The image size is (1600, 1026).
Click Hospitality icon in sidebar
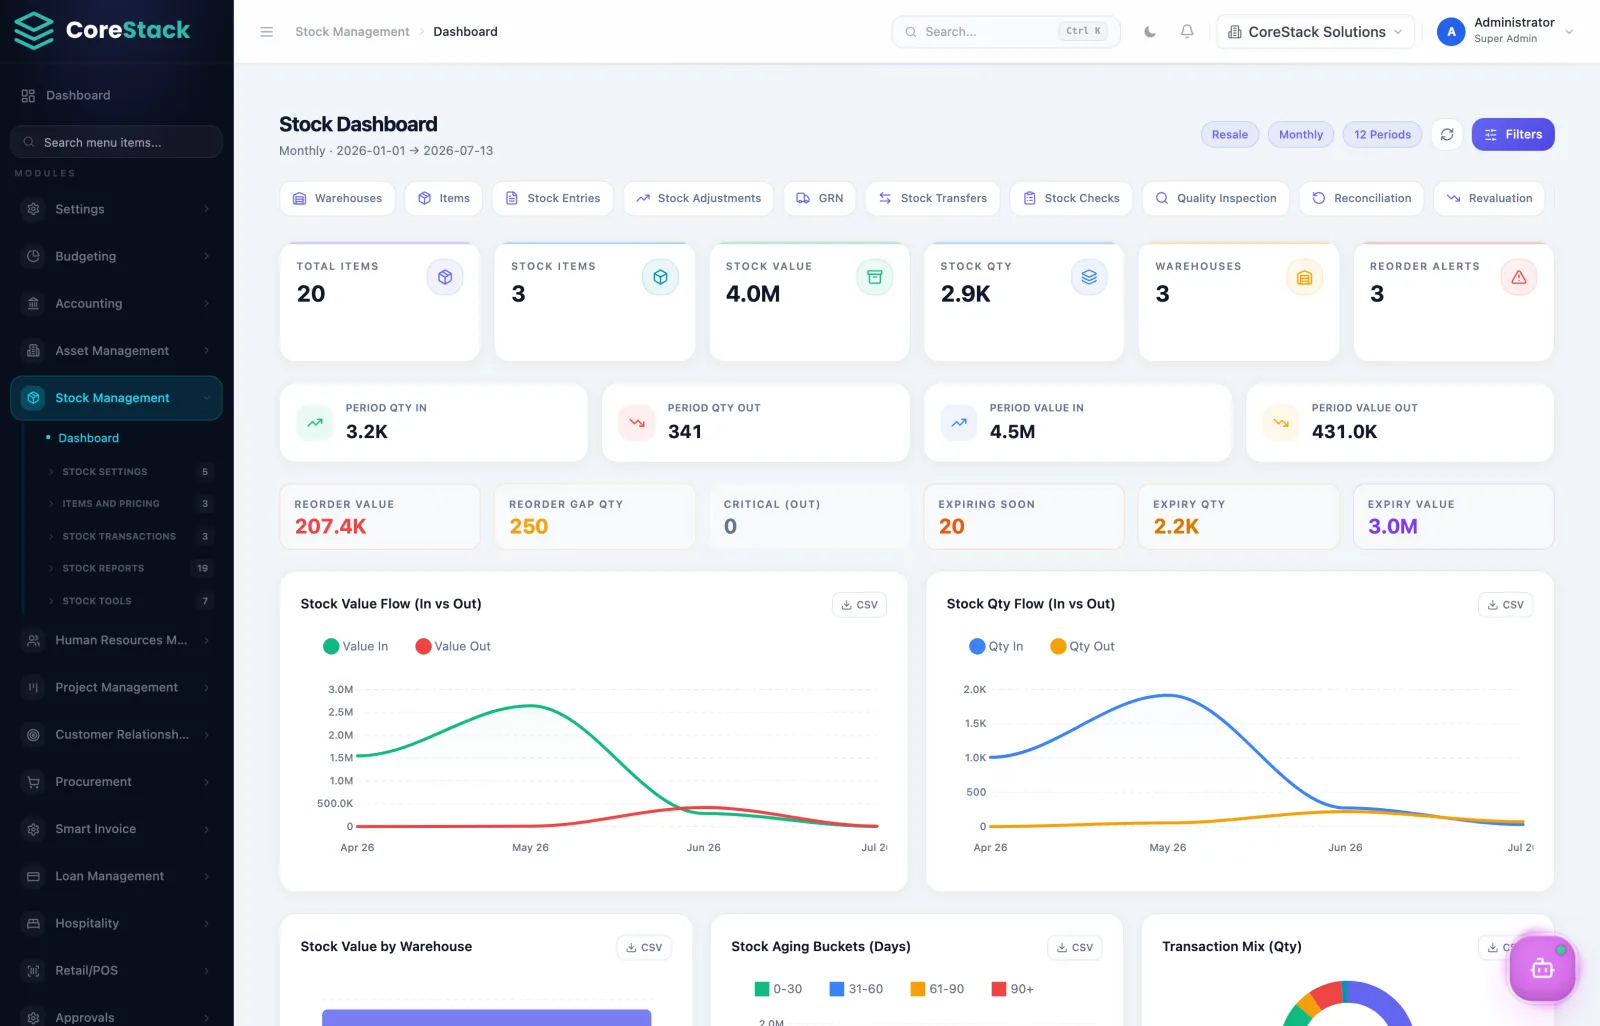[x=33, y=923]
